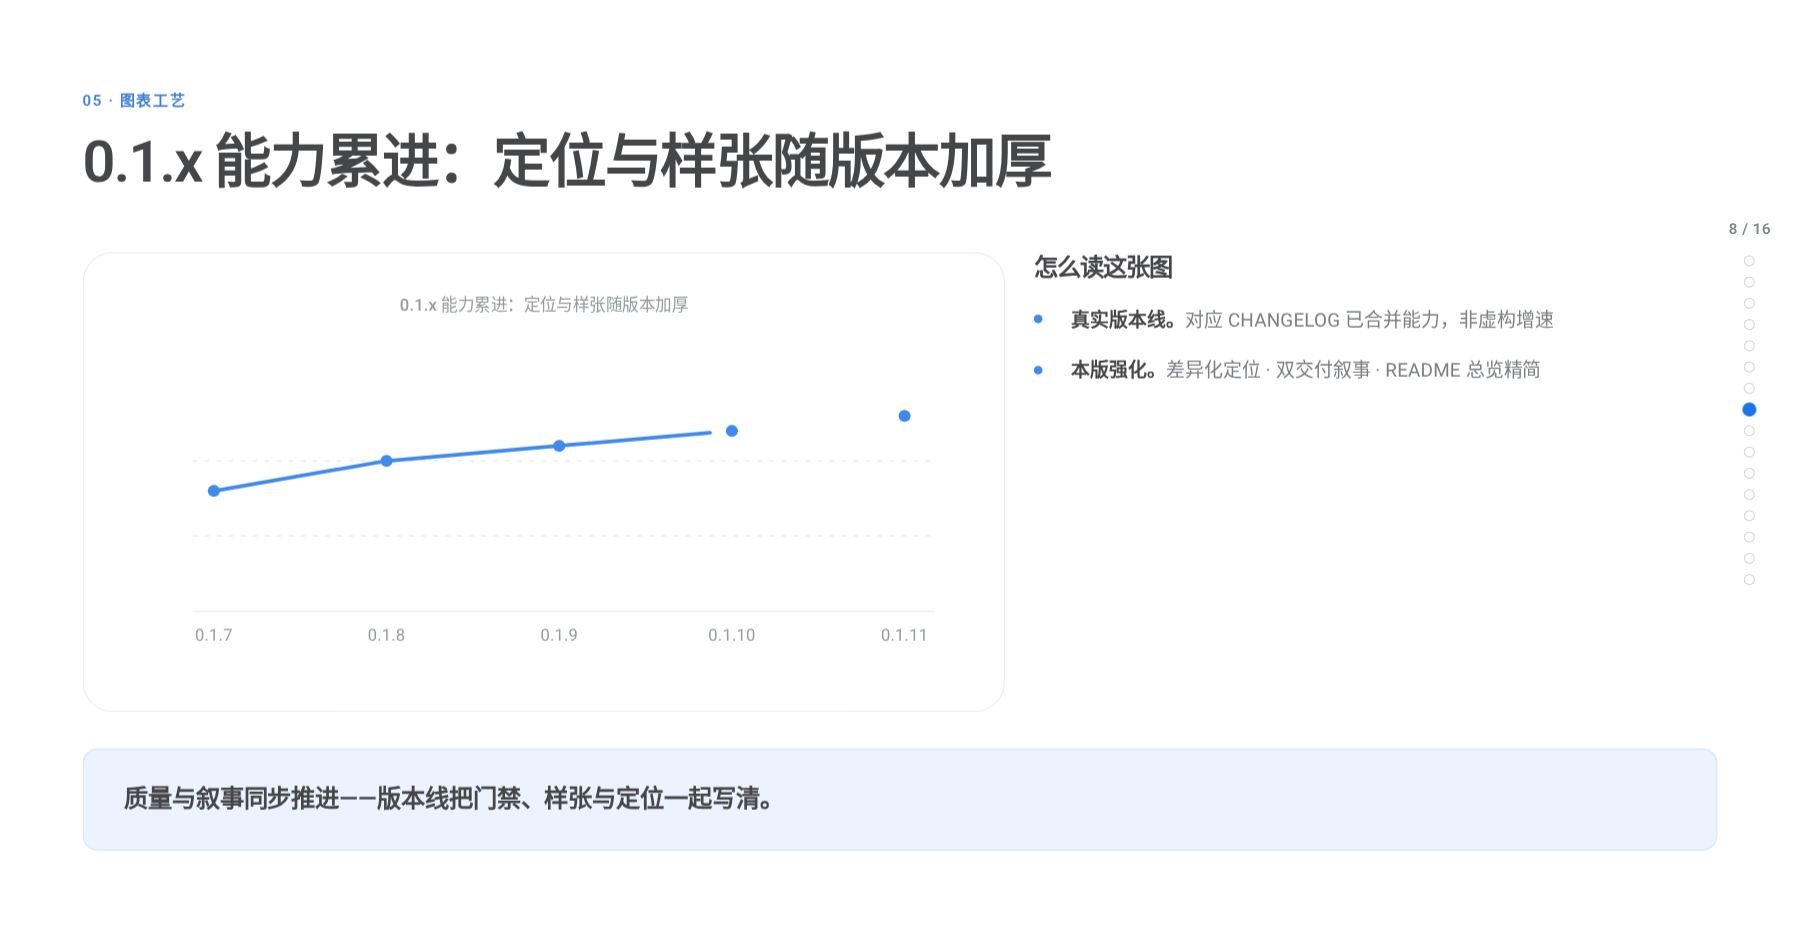Click the '0.1.11' x-axis label

[x=904, y=635]
